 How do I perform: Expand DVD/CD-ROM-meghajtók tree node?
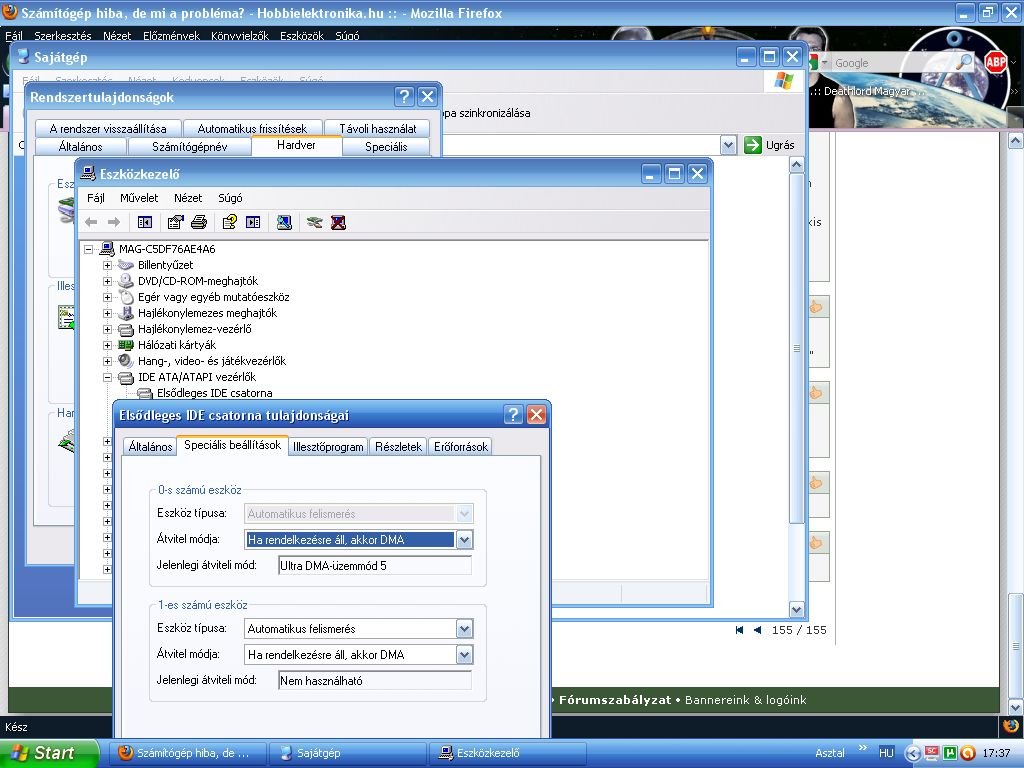click(x=107, y=281)
